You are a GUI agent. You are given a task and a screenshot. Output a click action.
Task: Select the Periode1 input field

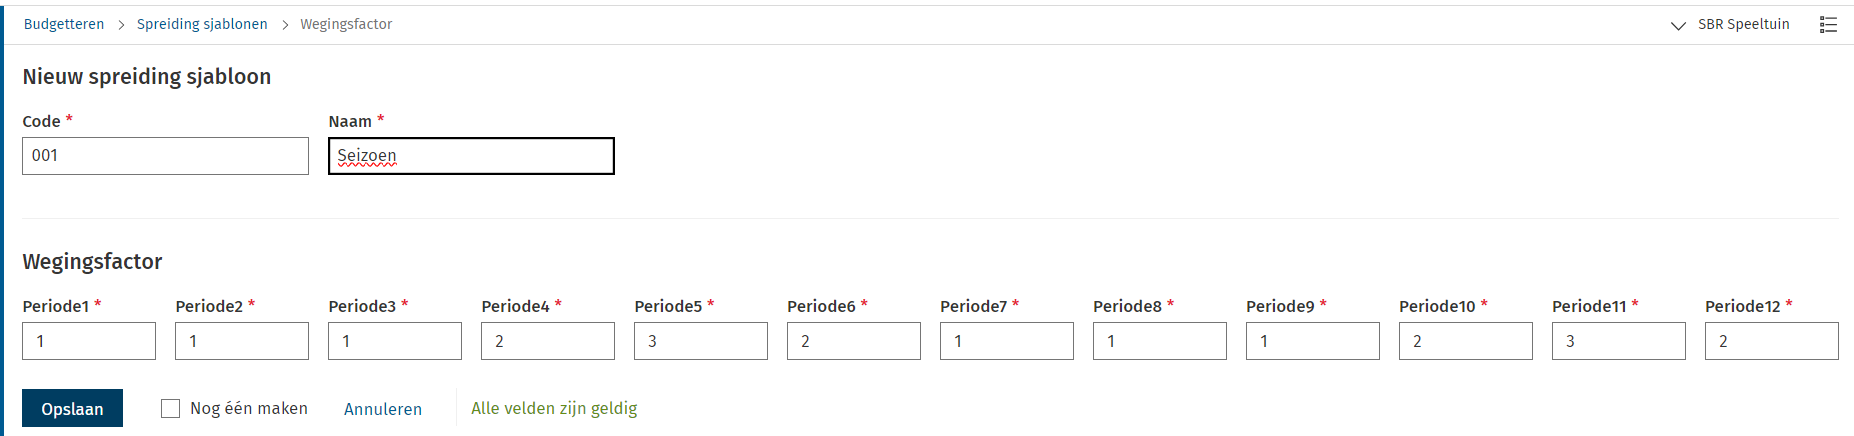click(x=89, y=341)
